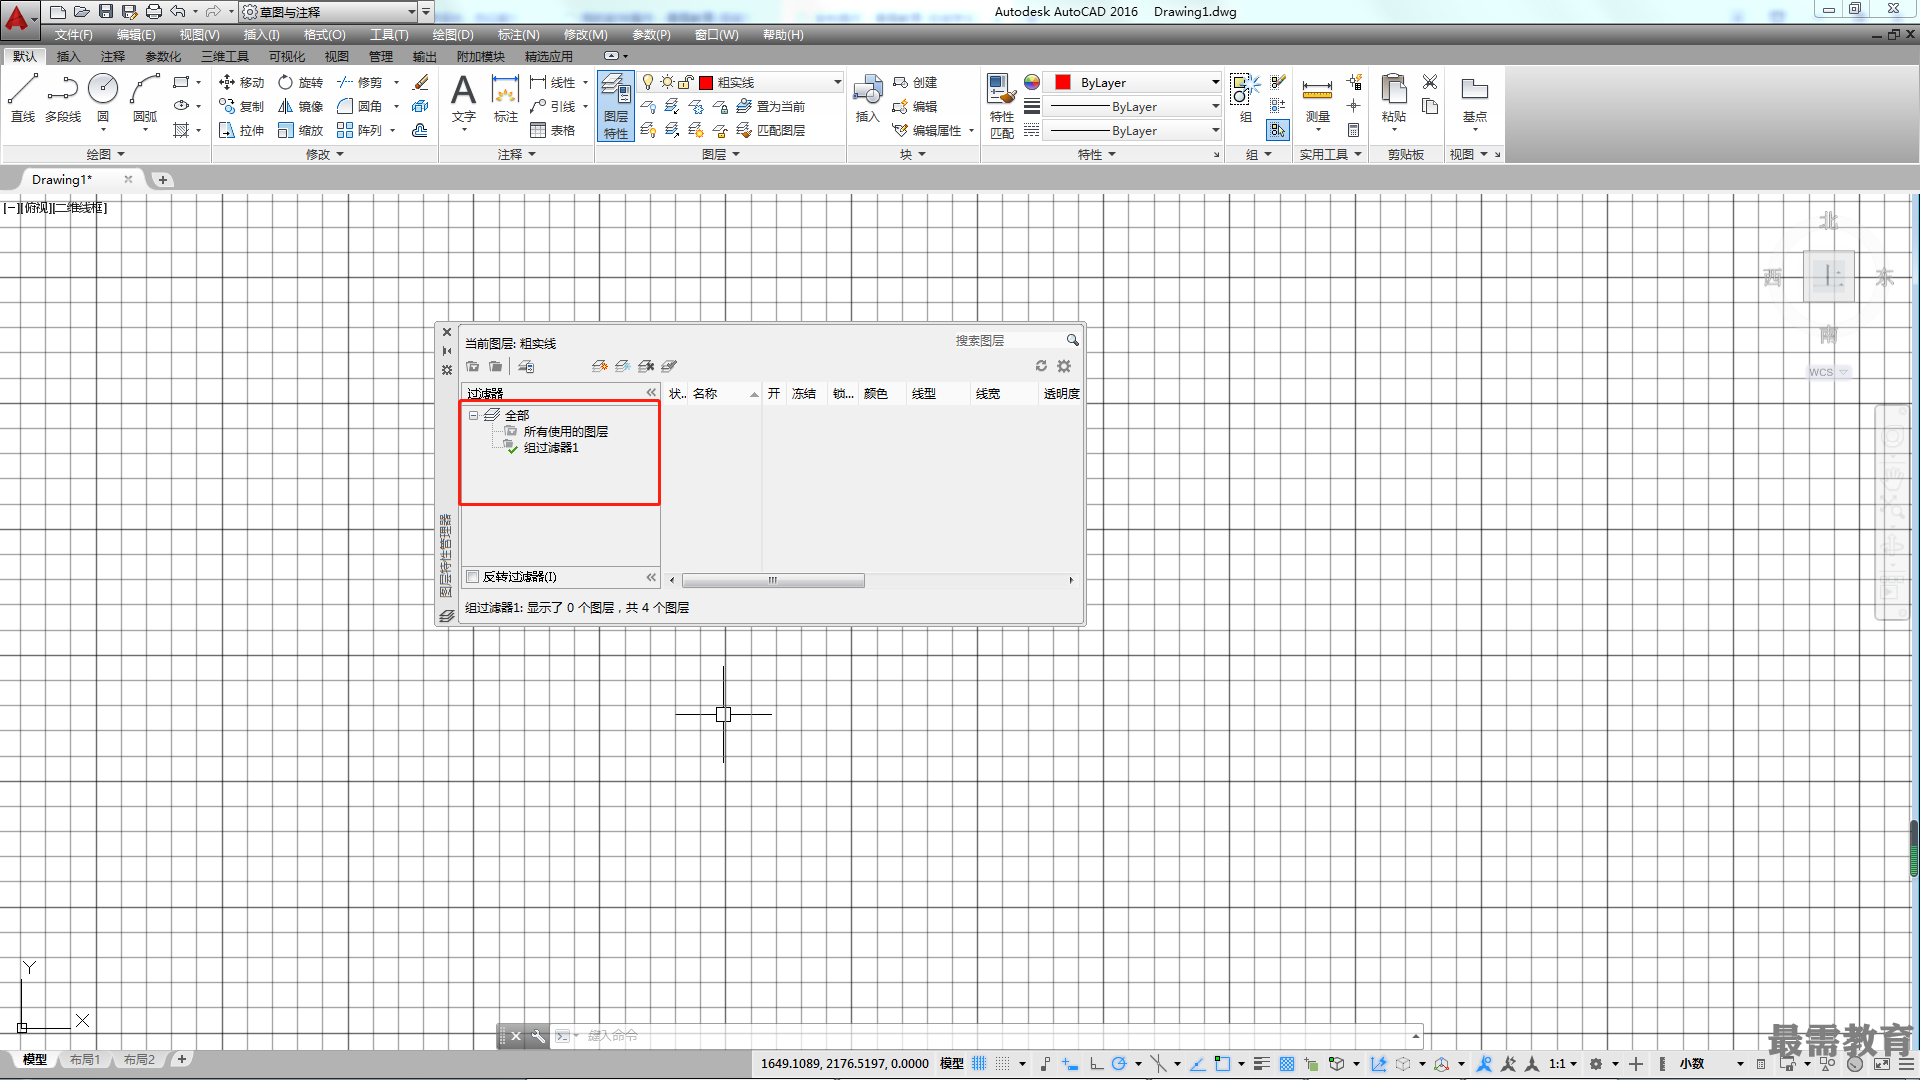
Task: Expand the Draw (绘图) panel
Action: 105,154
